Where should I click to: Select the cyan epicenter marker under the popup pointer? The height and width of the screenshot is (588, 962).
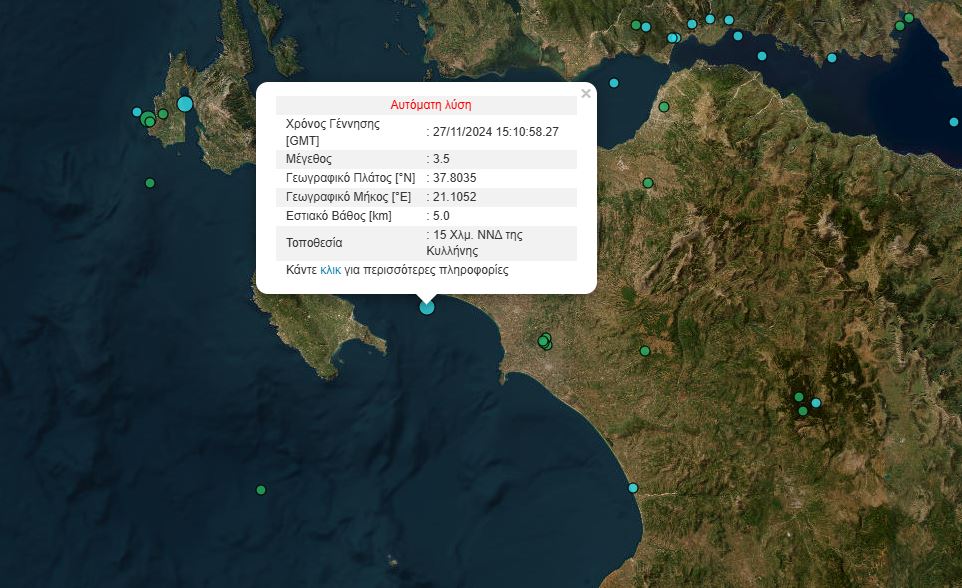427,307
